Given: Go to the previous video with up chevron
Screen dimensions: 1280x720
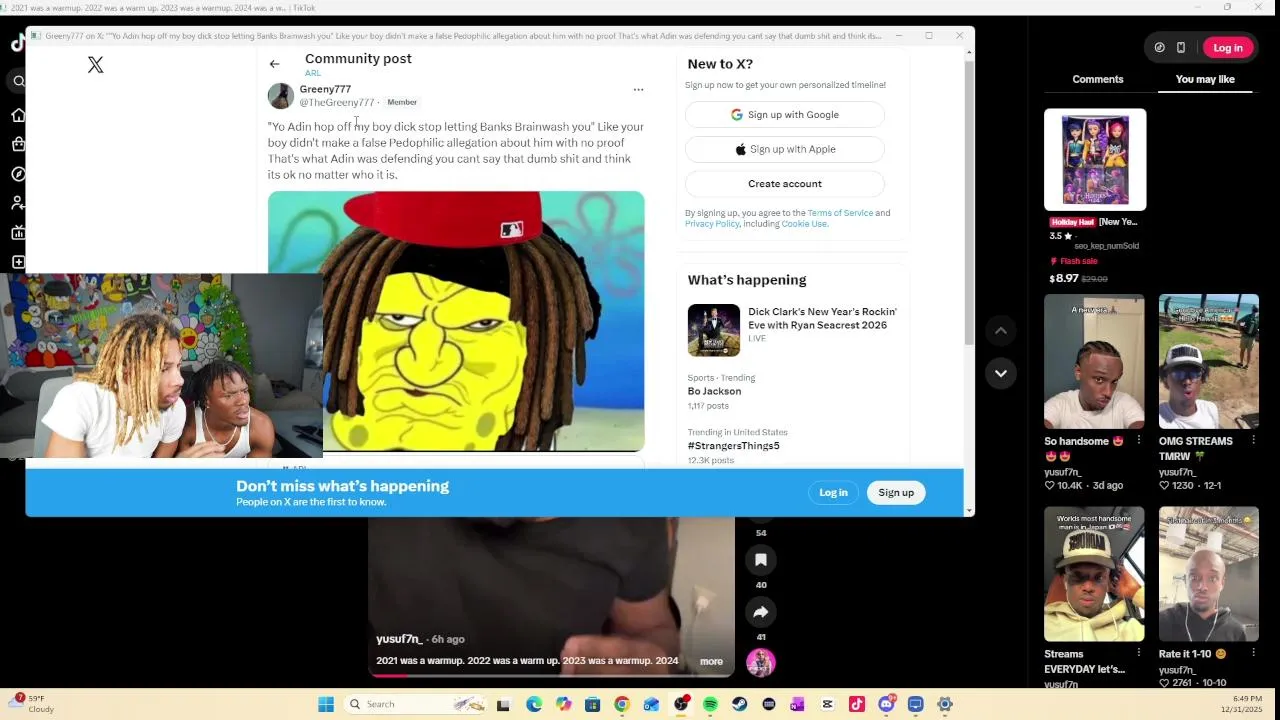Looking at the screenshot, I should pyautogui.click(x=1000, y=331).
